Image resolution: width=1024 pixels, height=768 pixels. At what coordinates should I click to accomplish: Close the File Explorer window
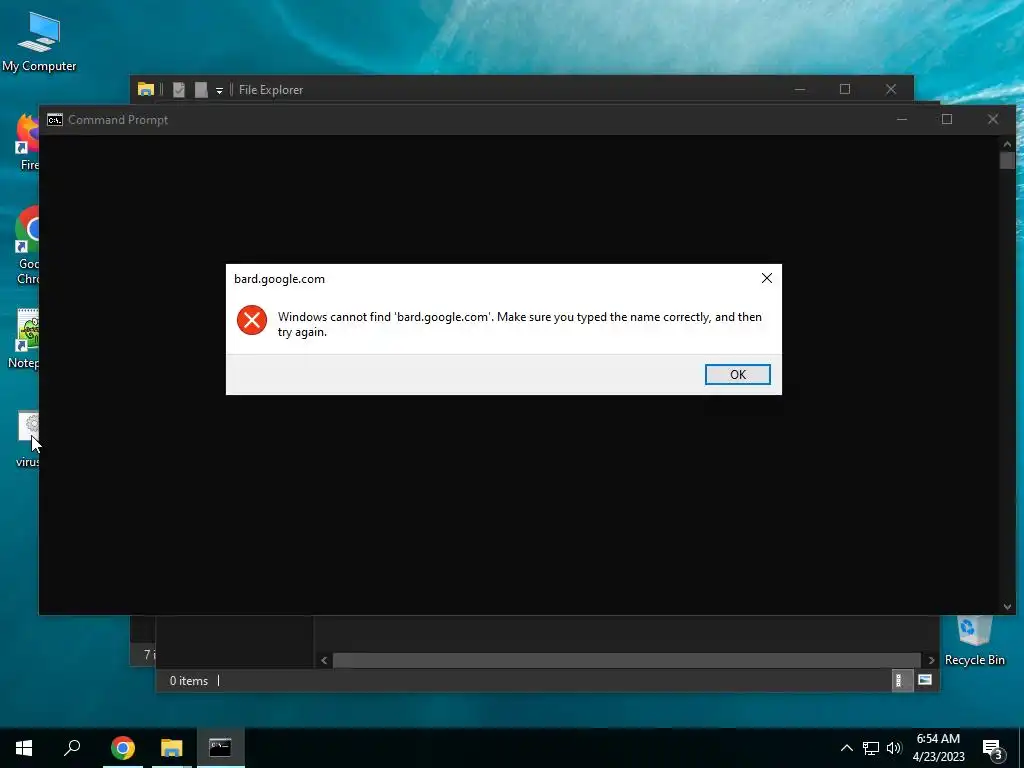click(x=891, y=89)
